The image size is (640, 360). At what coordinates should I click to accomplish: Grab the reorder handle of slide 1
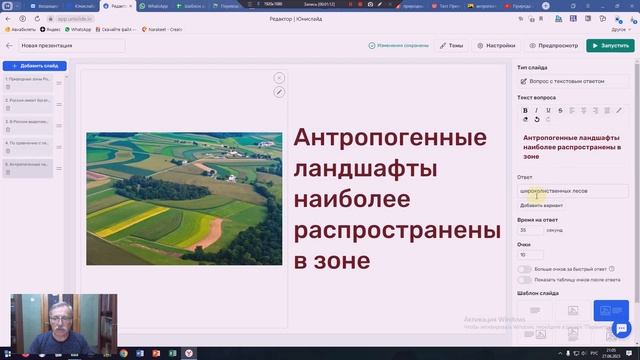(59, 83)
